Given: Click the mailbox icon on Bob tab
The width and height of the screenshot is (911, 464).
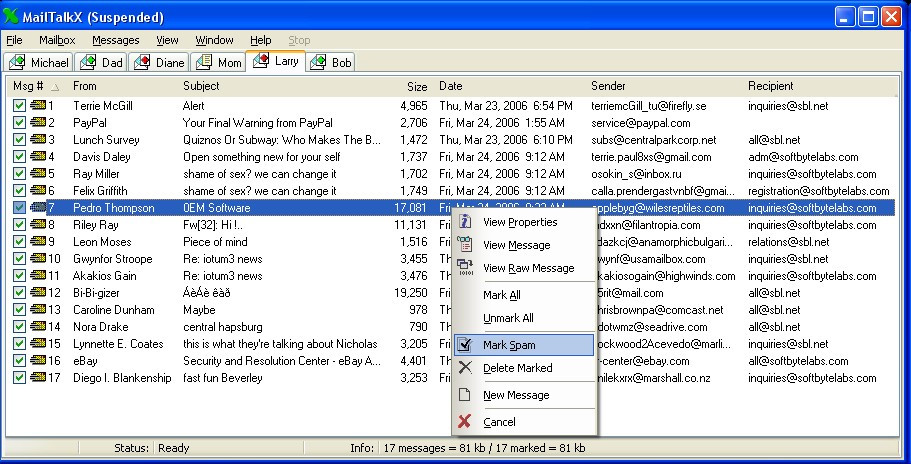Looking at the screenshot, I should 318,62.
